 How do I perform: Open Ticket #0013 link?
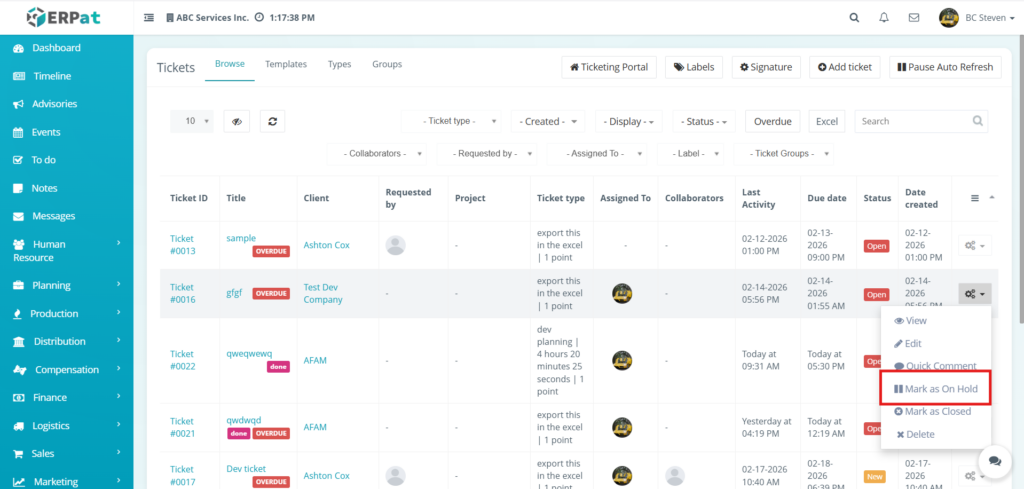point(182,245)
